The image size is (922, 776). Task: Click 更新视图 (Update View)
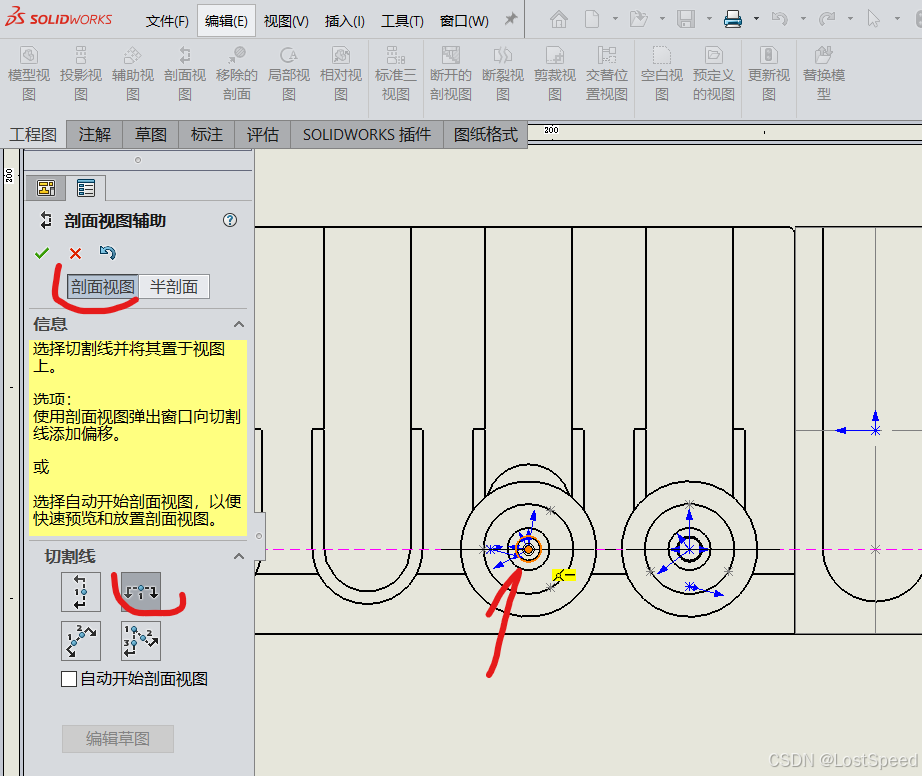769,74
